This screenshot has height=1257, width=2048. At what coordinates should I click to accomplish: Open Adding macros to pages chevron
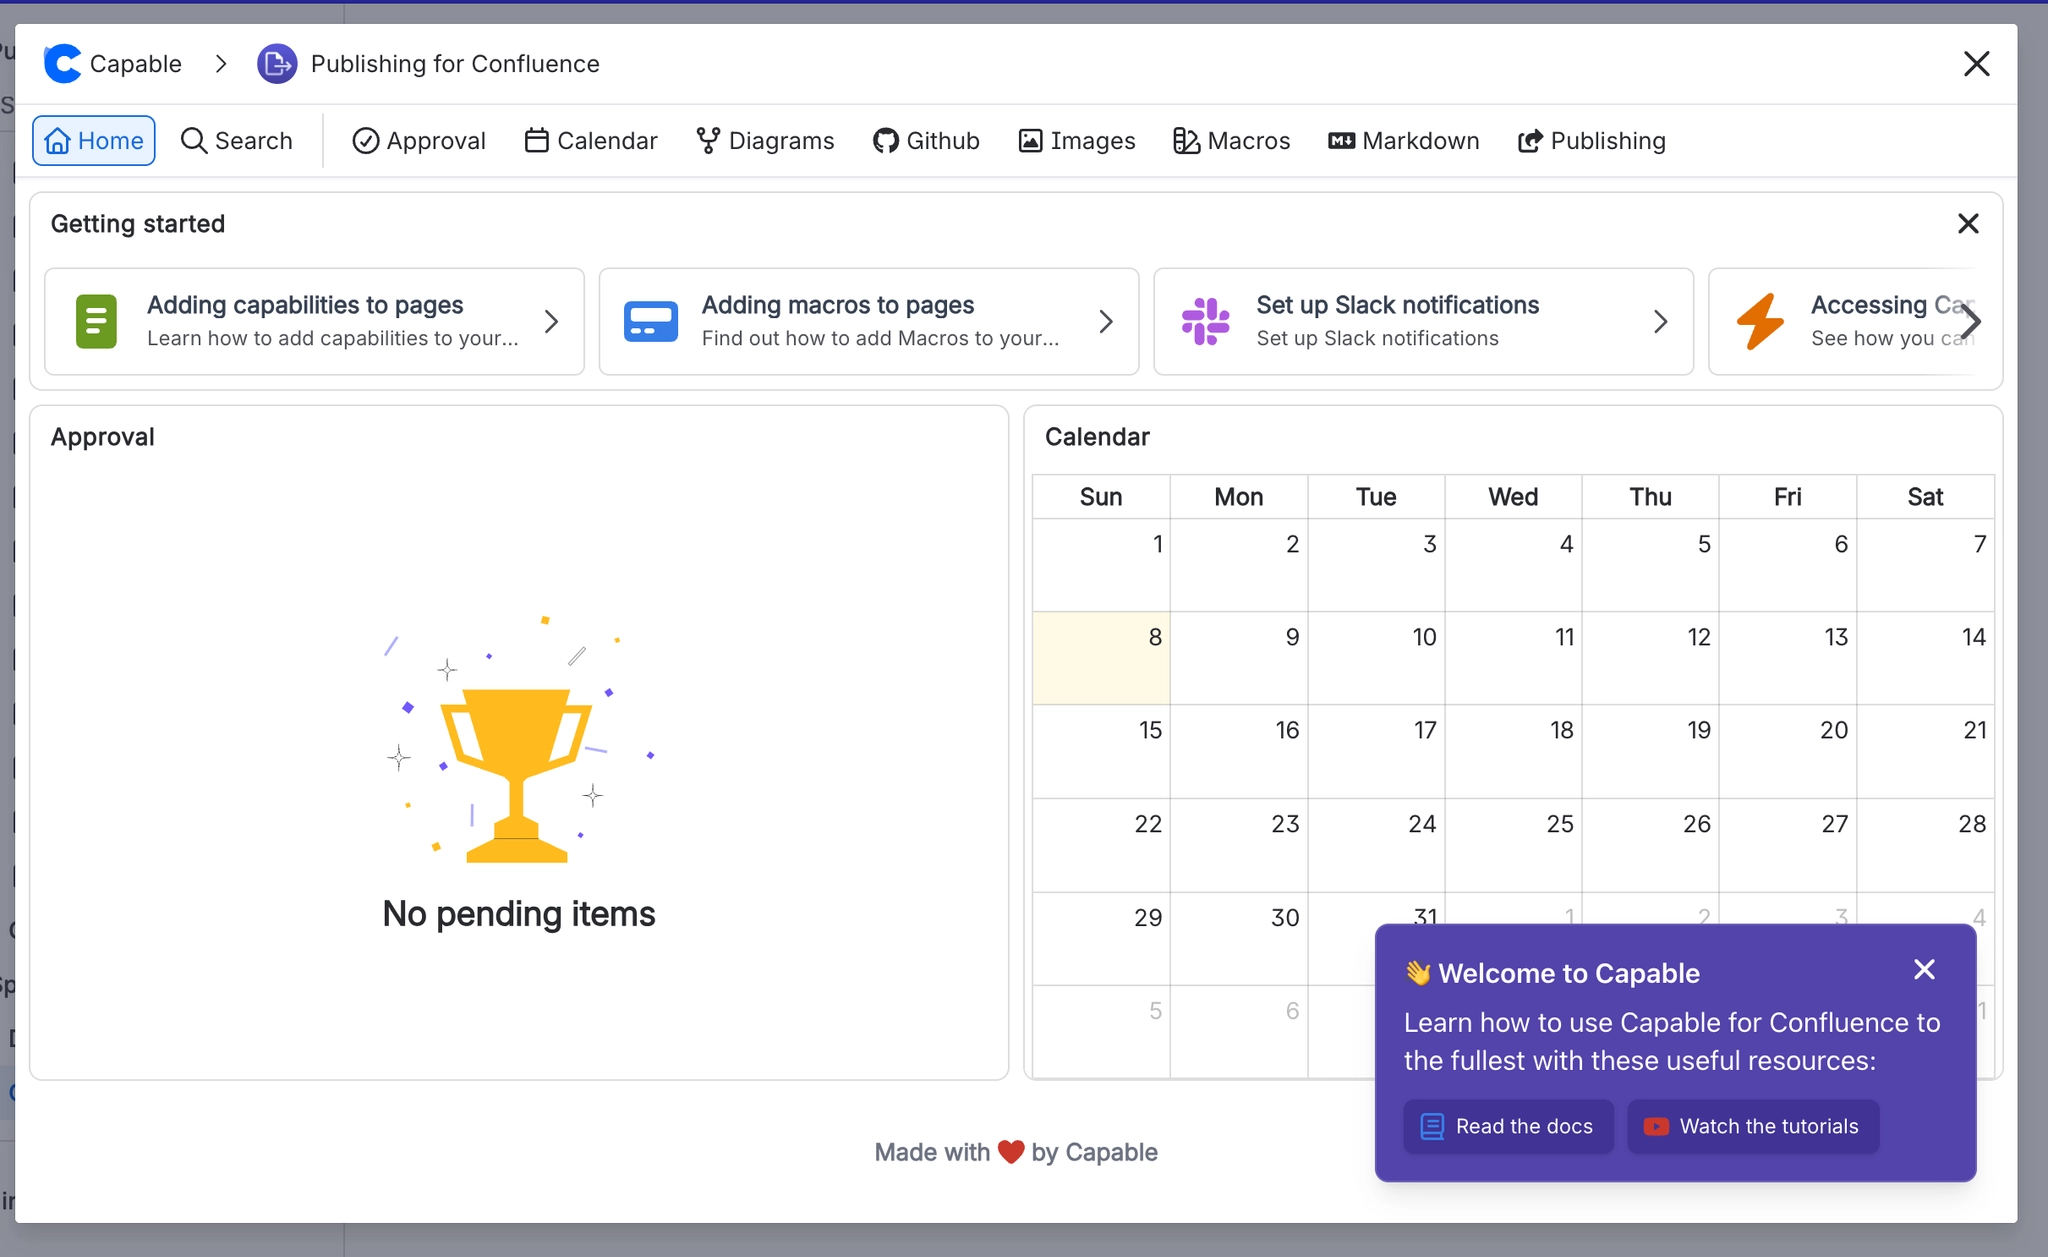[x=1106, y=322]
